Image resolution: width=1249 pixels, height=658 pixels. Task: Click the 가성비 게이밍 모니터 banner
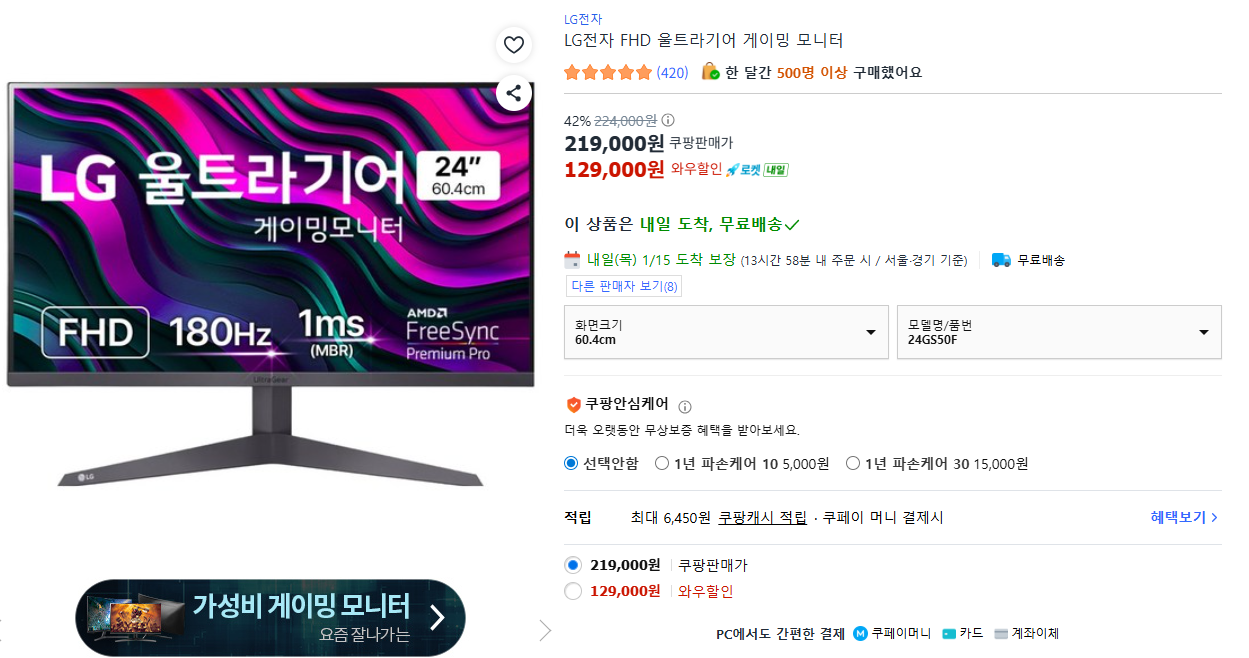[270, 617]
